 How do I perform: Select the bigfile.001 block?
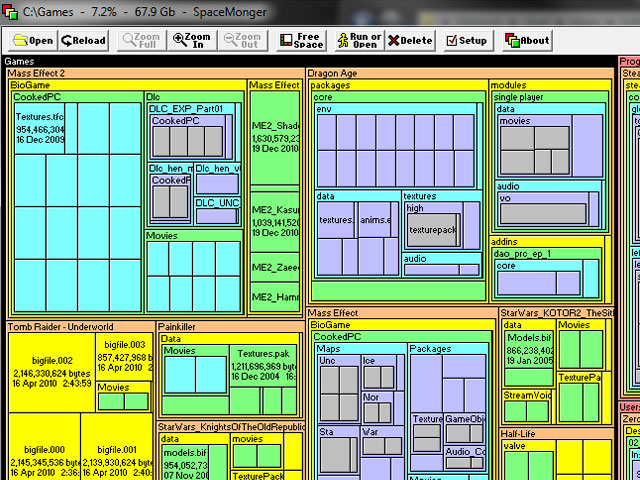pos(117,447)
